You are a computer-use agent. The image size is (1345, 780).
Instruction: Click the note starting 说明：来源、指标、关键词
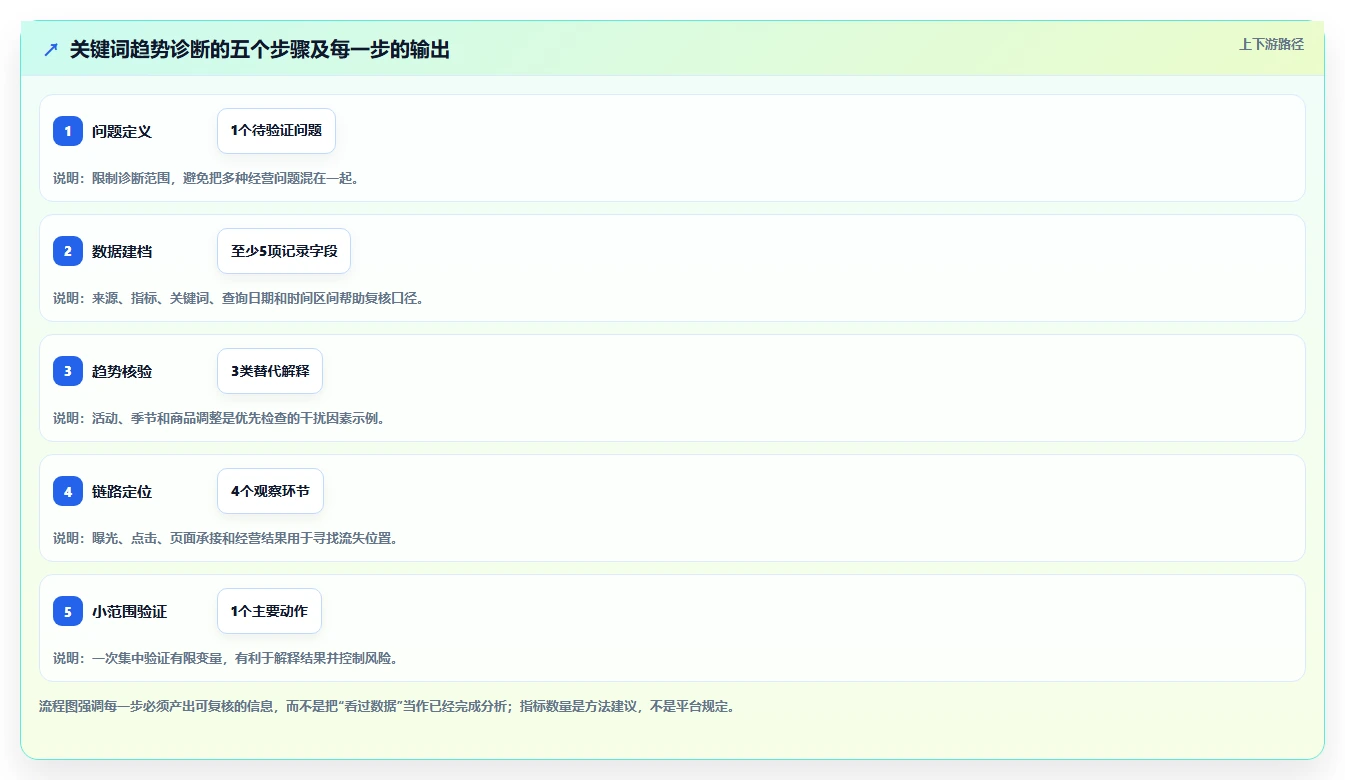click(x=238, y=298)
